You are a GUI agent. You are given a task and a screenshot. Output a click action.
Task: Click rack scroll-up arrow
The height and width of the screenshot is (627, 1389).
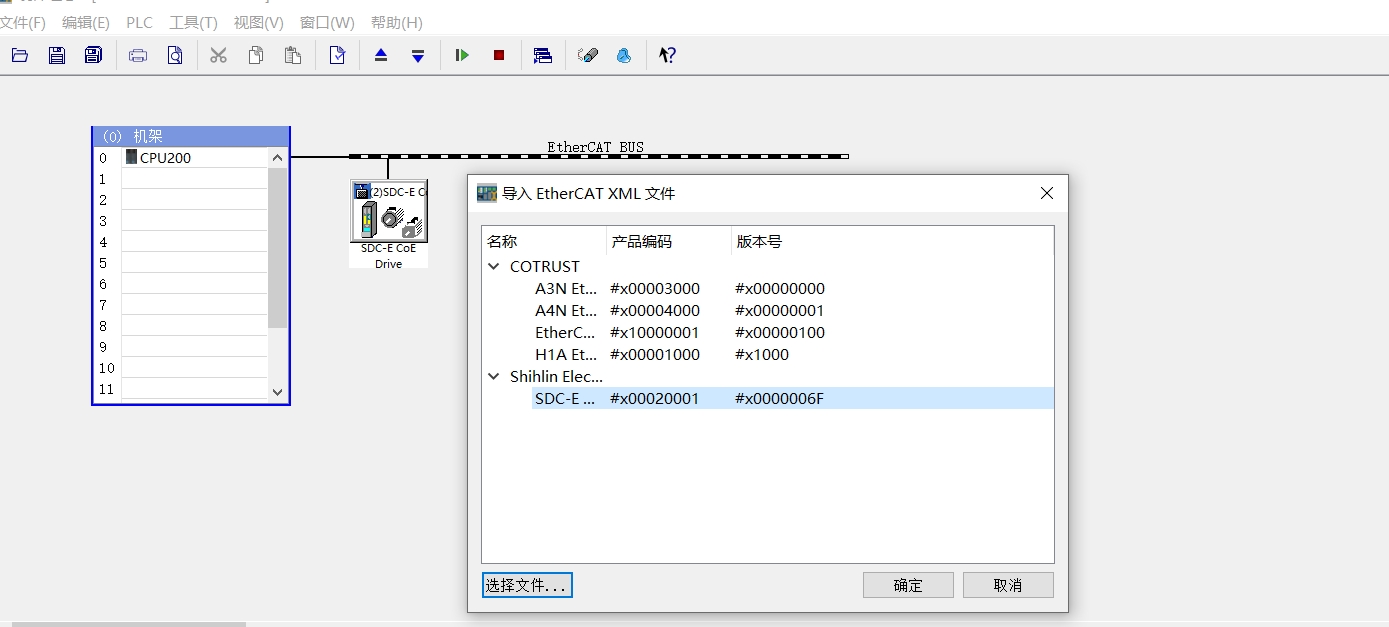tap(278, 157)
